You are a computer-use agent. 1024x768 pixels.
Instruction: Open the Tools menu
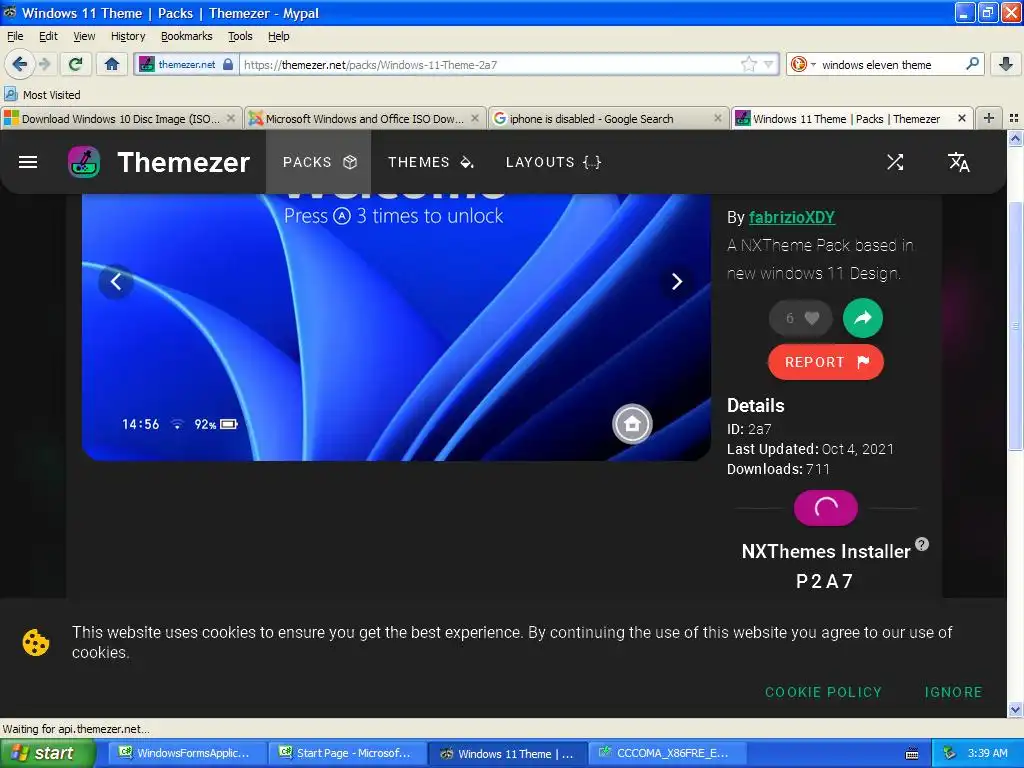[240, 36]
